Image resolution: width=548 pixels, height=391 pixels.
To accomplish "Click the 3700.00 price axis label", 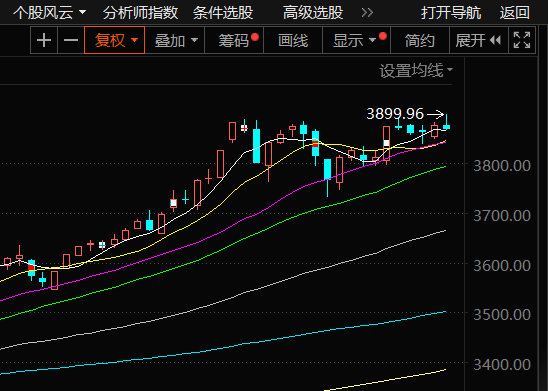I will click(502, 216).
